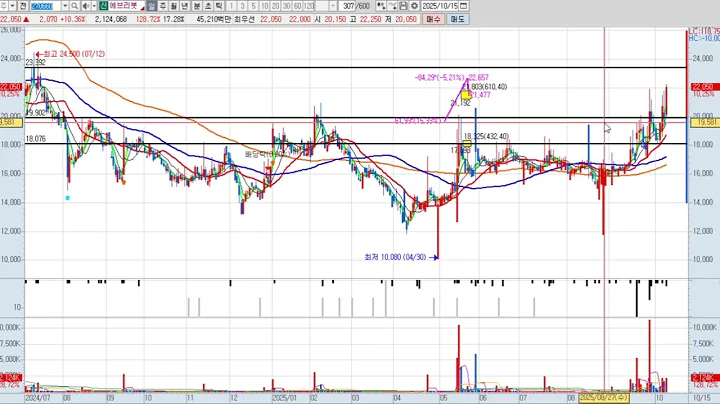Click the sound speaker icon
The height and width of the screenshot is (404, 720).
point(86,6)
